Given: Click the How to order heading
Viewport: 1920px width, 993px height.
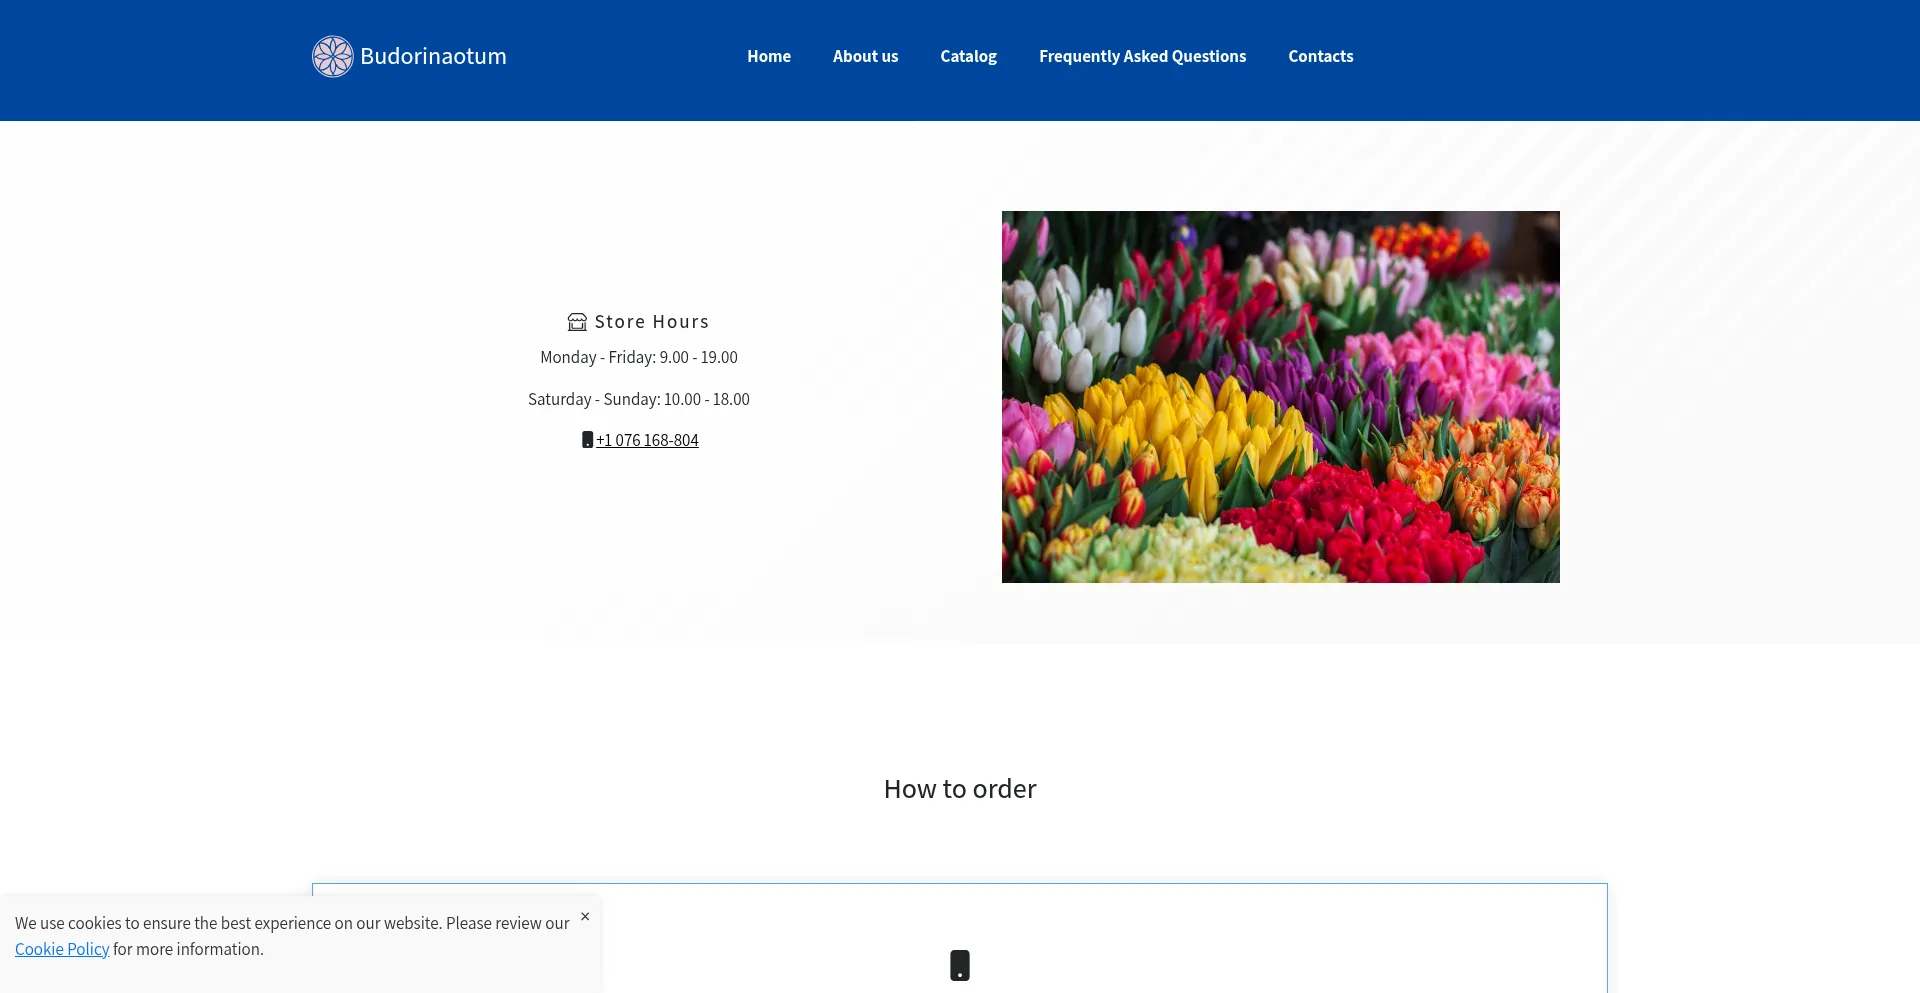Looking at the screenshot, I should tap(959, 789).
